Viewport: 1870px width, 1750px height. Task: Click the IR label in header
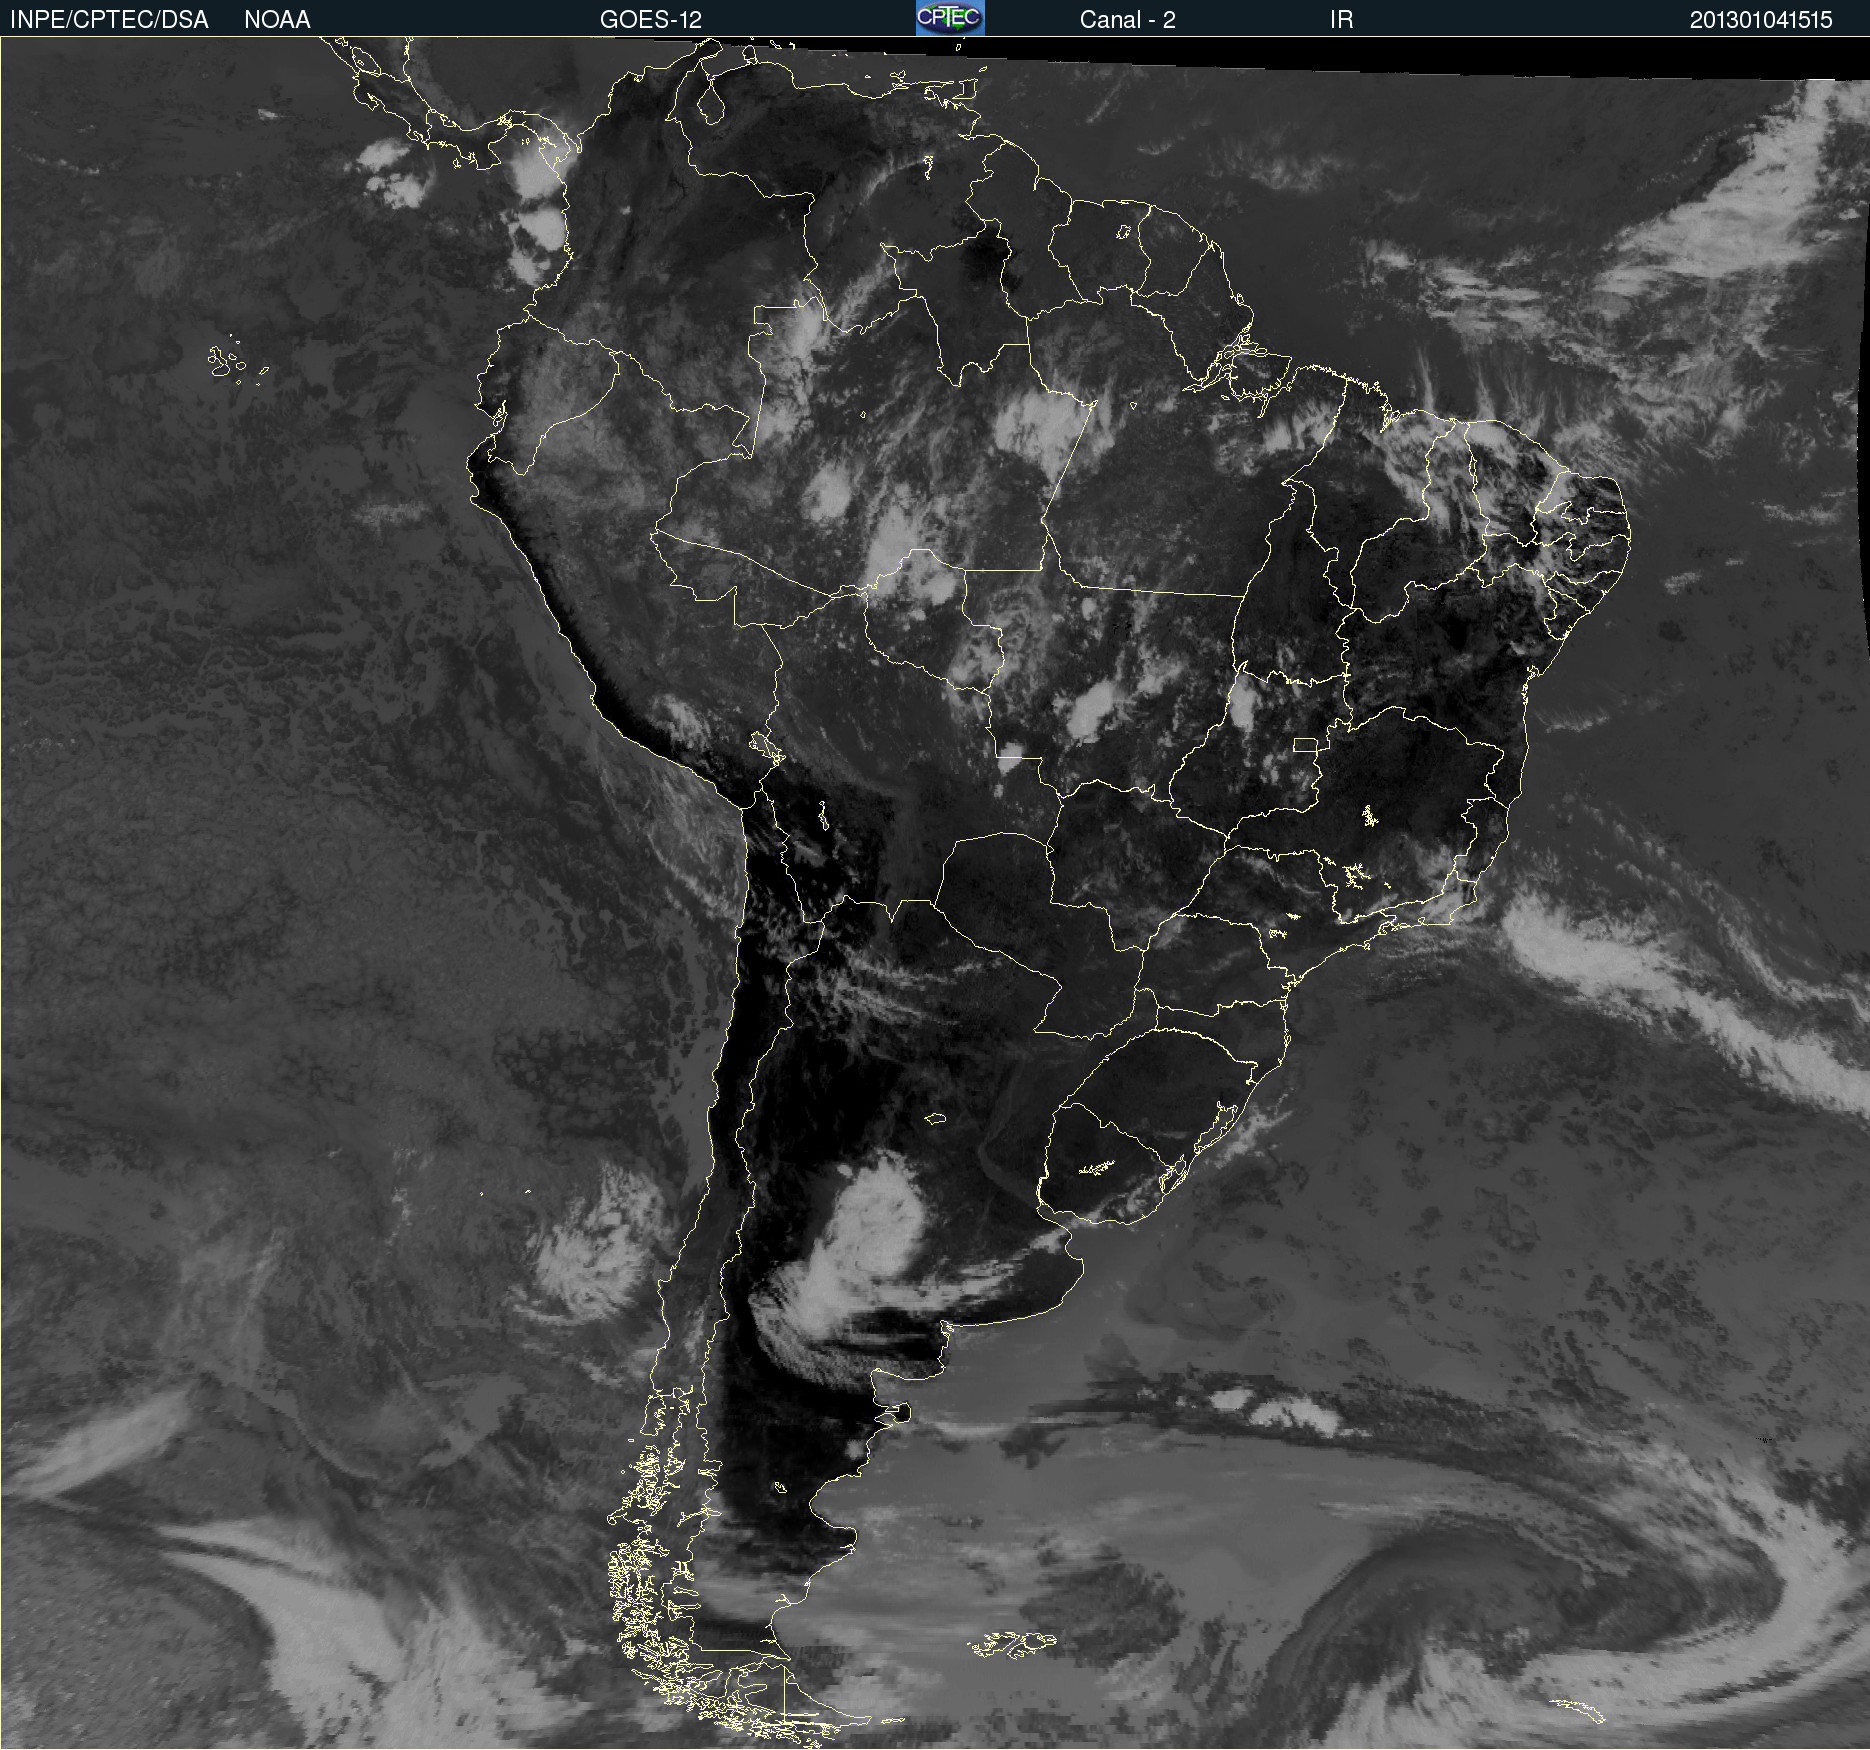[x=1341, y=20]
